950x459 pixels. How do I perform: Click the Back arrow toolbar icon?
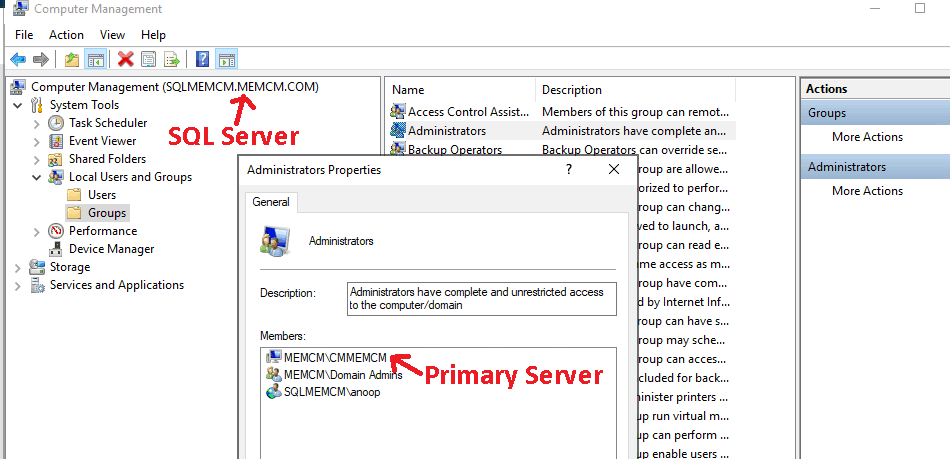click(18, 59)
